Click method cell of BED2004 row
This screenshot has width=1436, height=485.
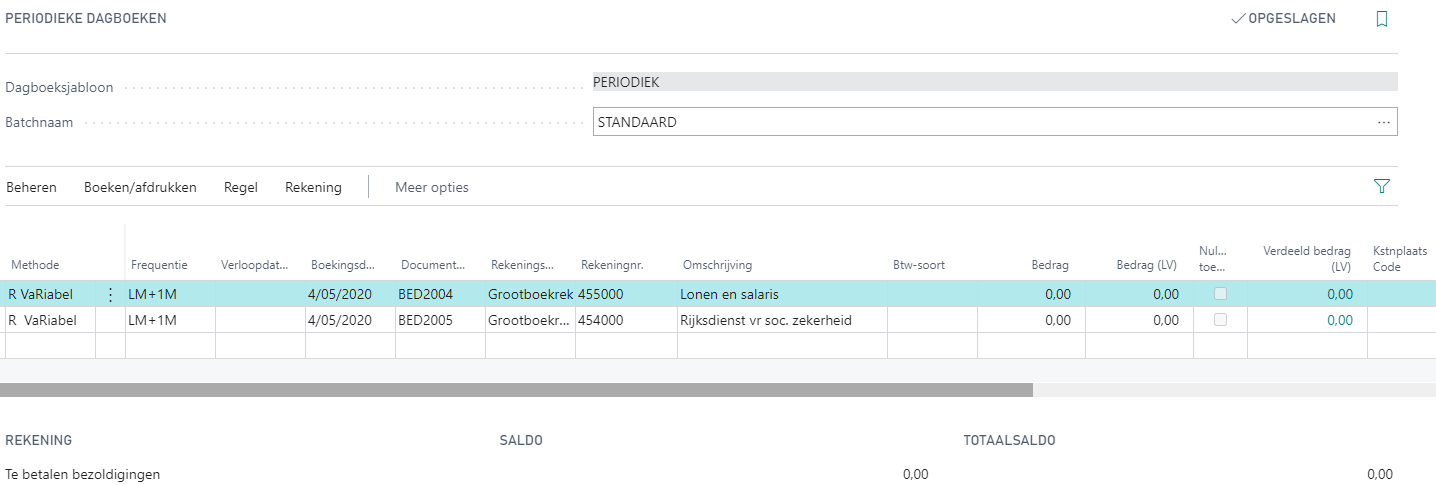[50, 295]
